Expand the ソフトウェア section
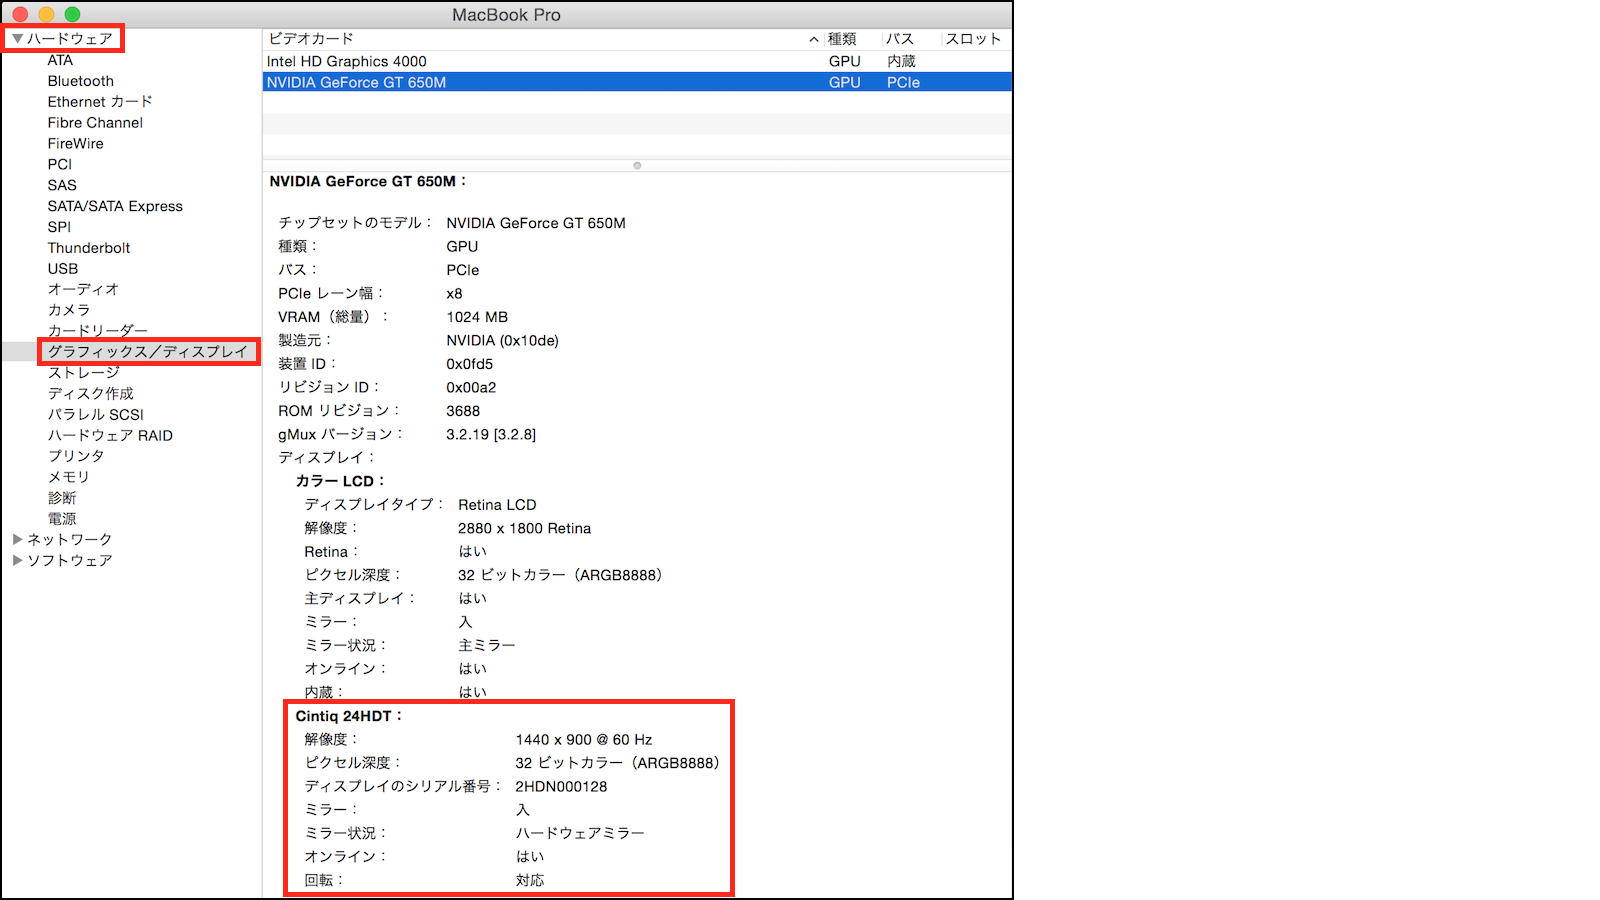The width and height of the screenshot is (1600, 900). 18,560
